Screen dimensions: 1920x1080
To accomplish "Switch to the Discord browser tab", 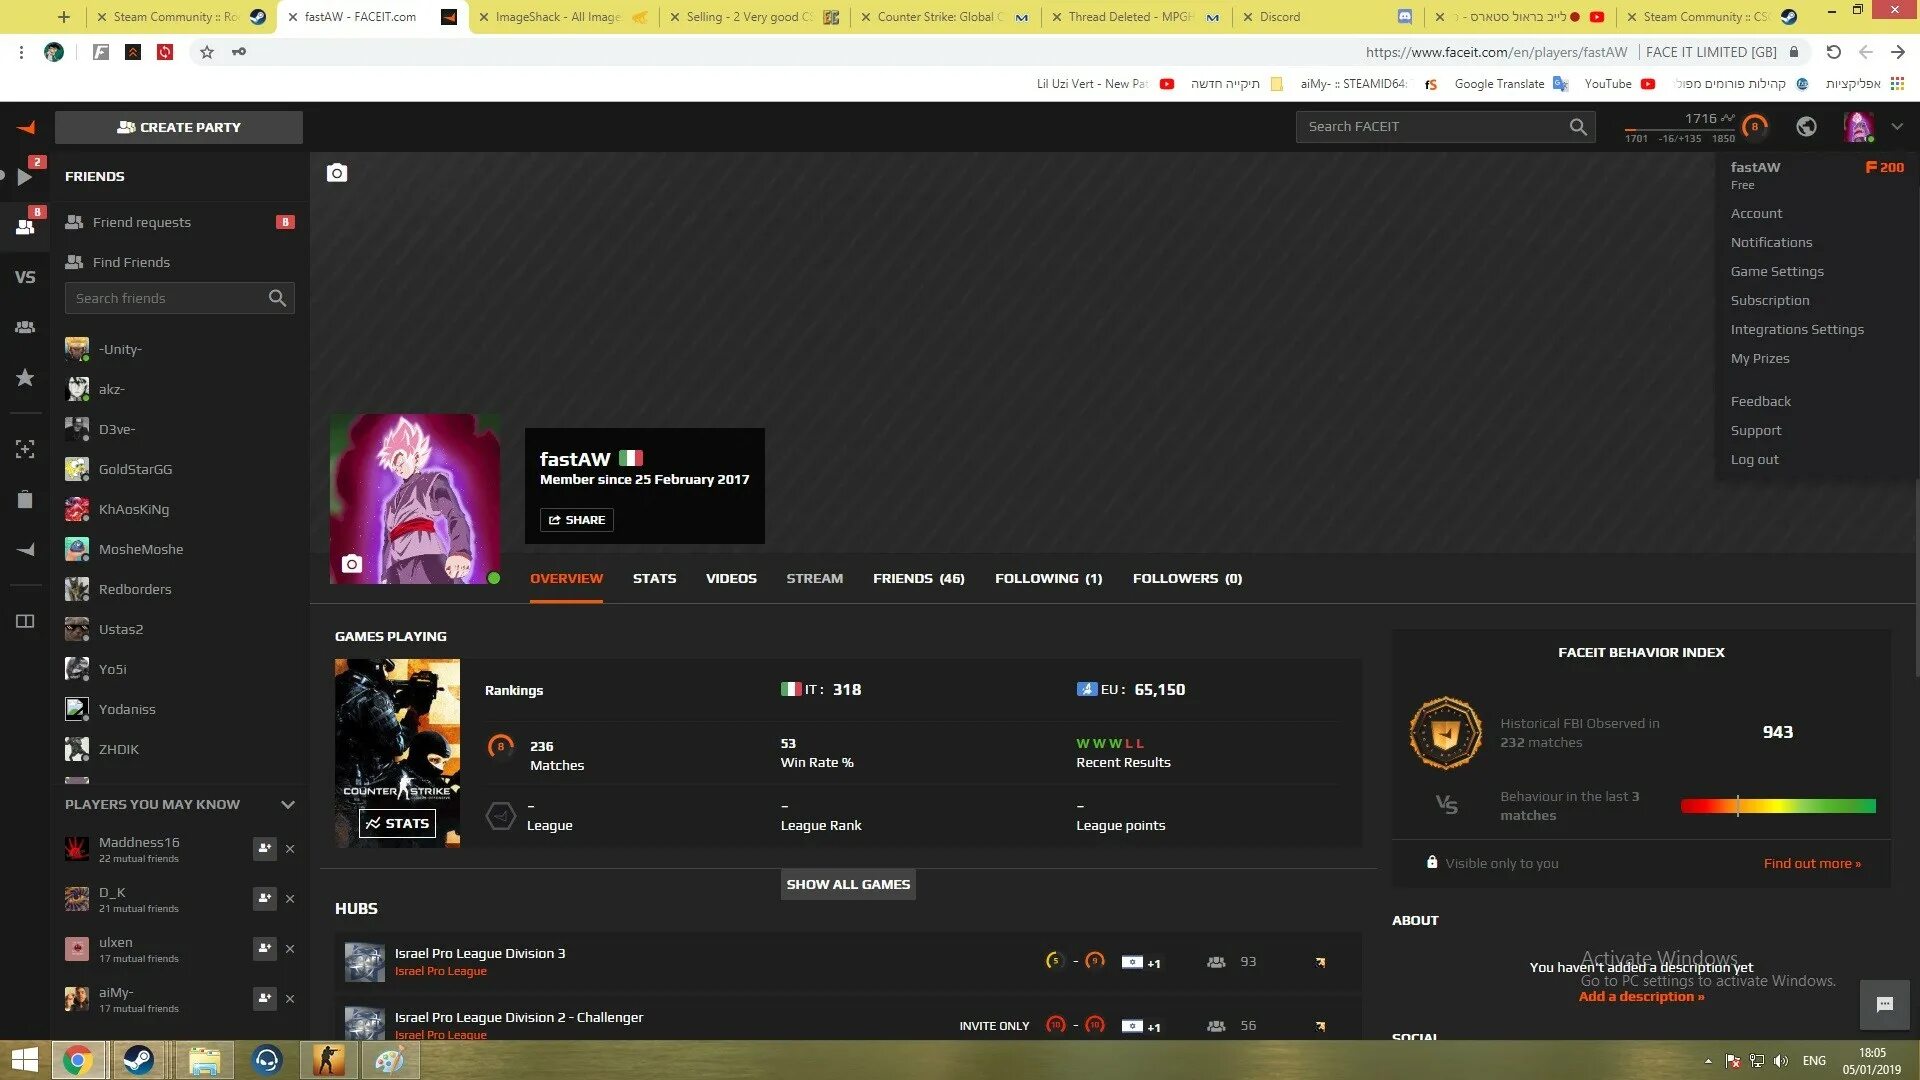I will [x=1330, y=17].
